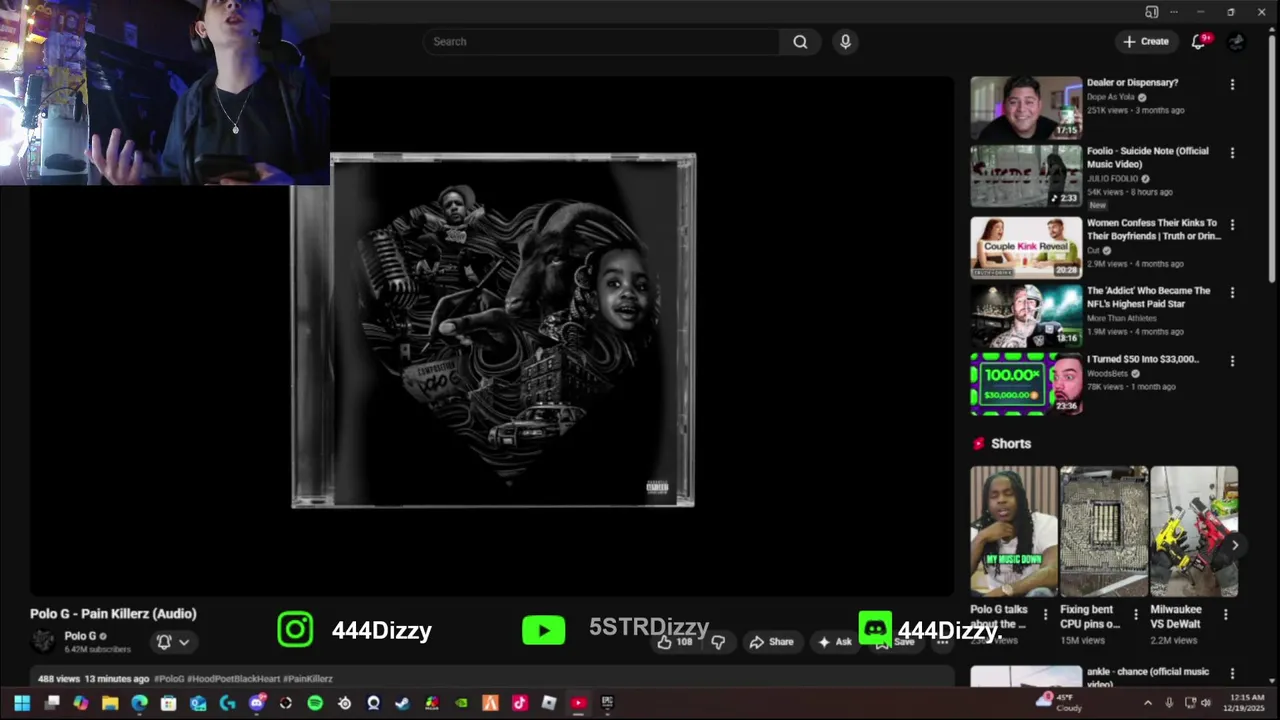Show next Shorts with right arrow
The width and height of the screenshot is (1280, 720).
(x=1235, y=545)
